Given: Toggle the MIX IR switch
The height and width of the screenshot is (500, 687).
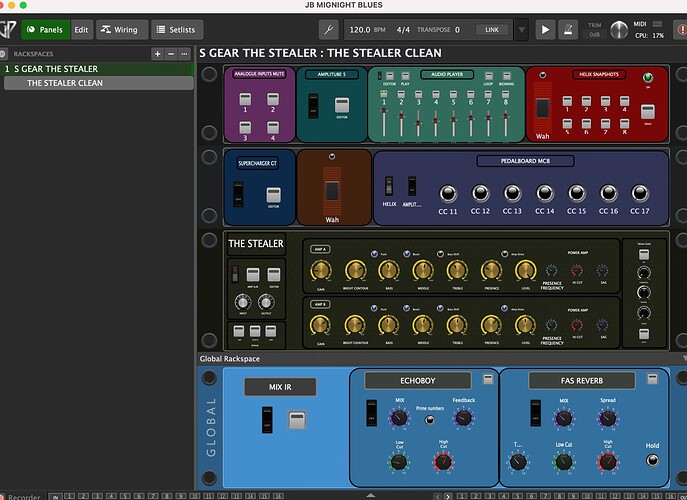Looking at the screenshot, I should (x=267, y=420).
